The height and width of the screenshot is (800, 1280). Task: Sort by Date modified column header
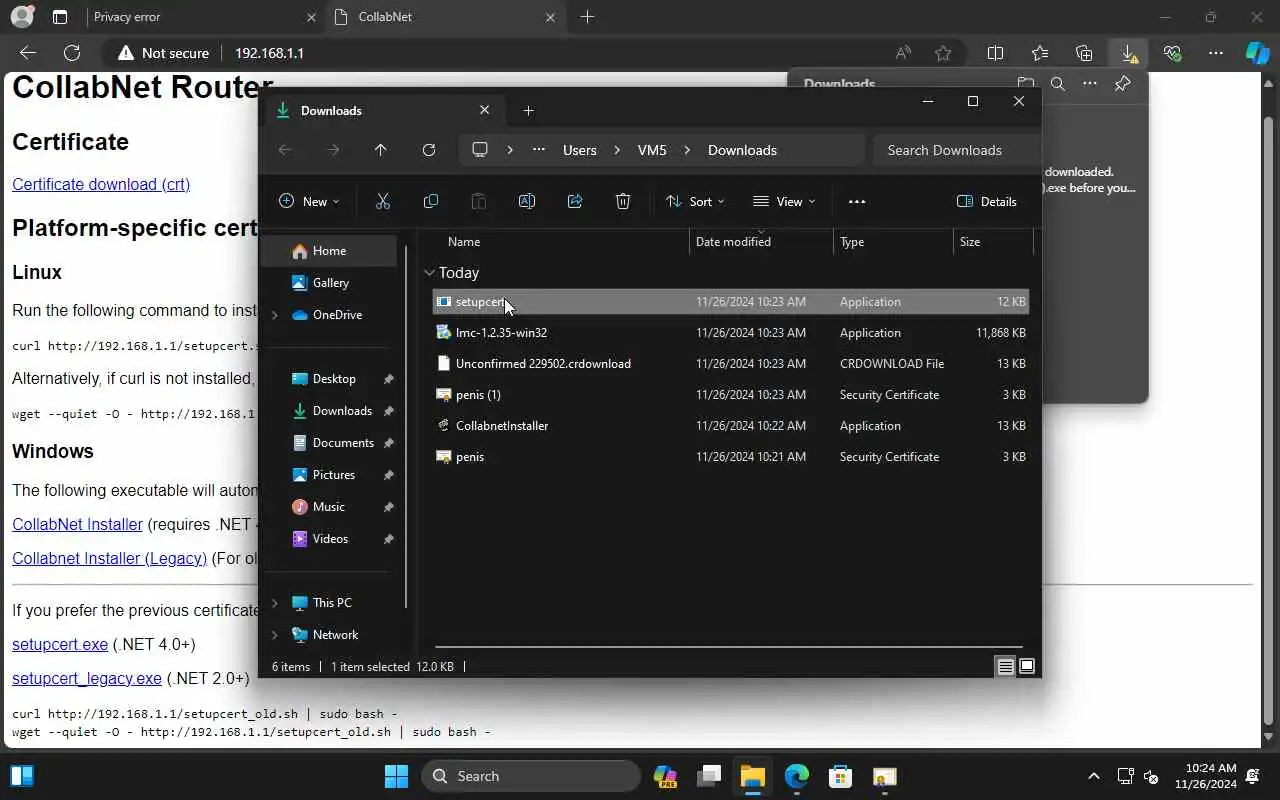point(761,241)
